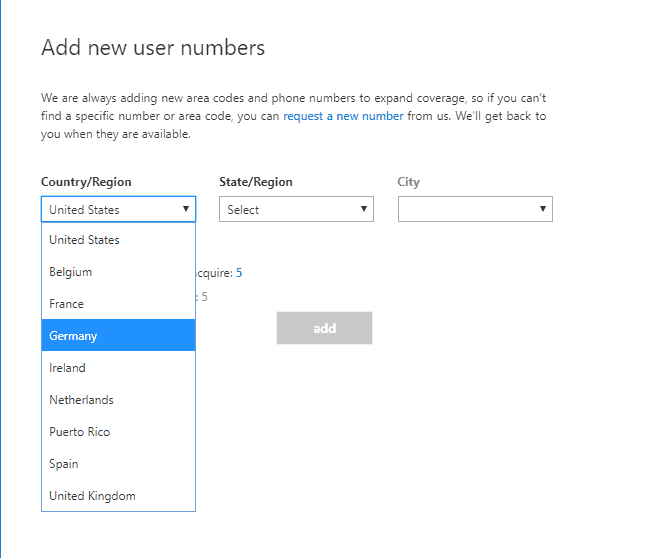Click the 'Add new user numbers' heading

coord(153,48)
